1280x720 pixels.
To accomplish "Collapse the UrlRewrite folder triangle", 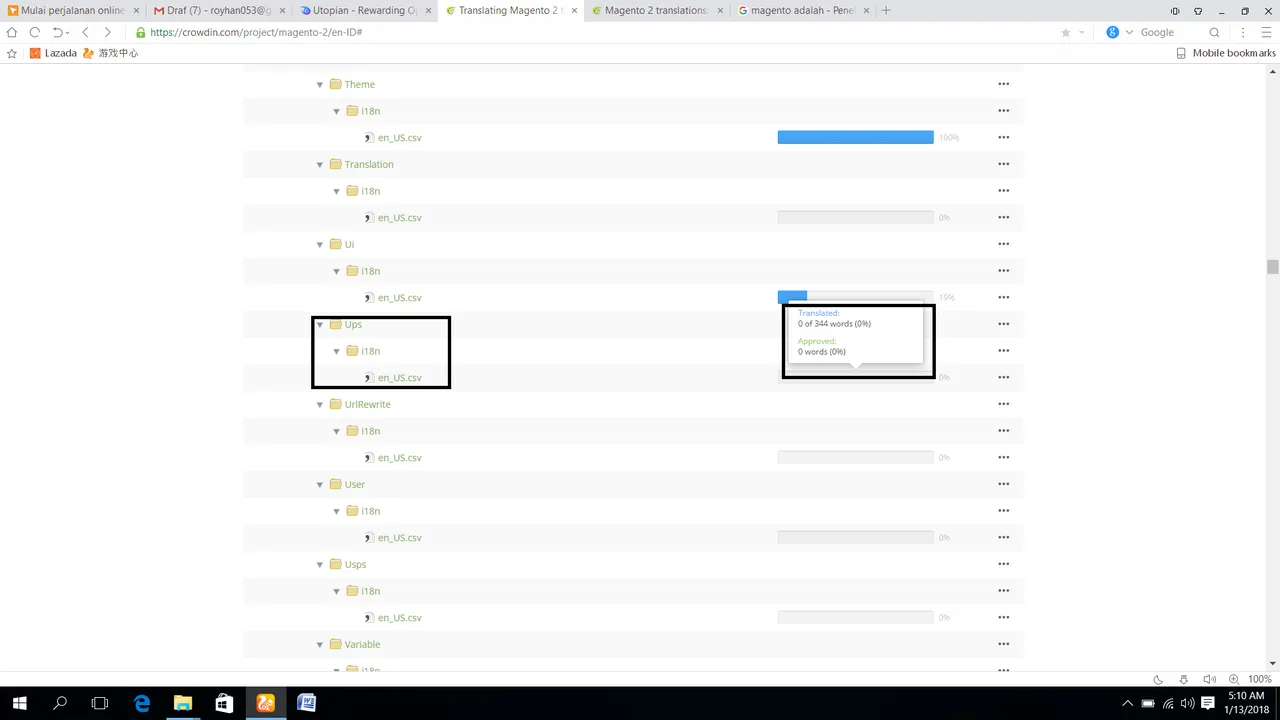I will click(x=321, y=404).
